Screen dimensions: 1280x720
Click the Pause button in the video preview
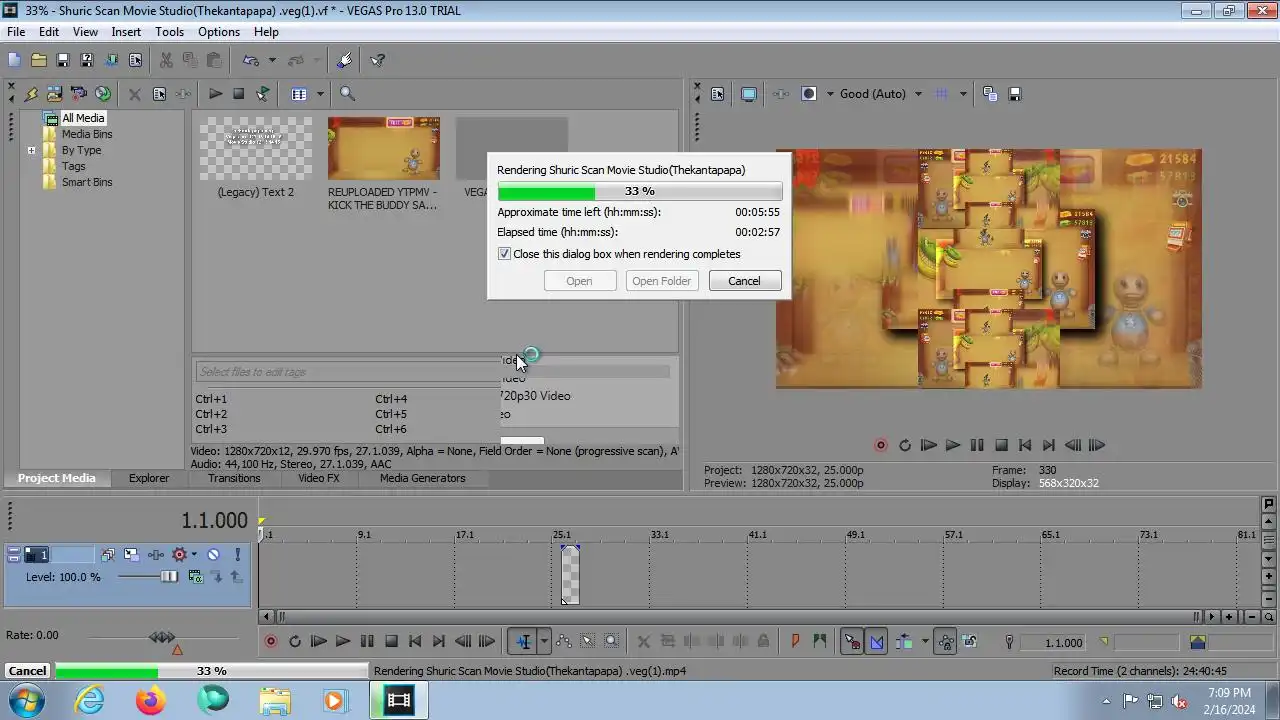click(977, 446)
